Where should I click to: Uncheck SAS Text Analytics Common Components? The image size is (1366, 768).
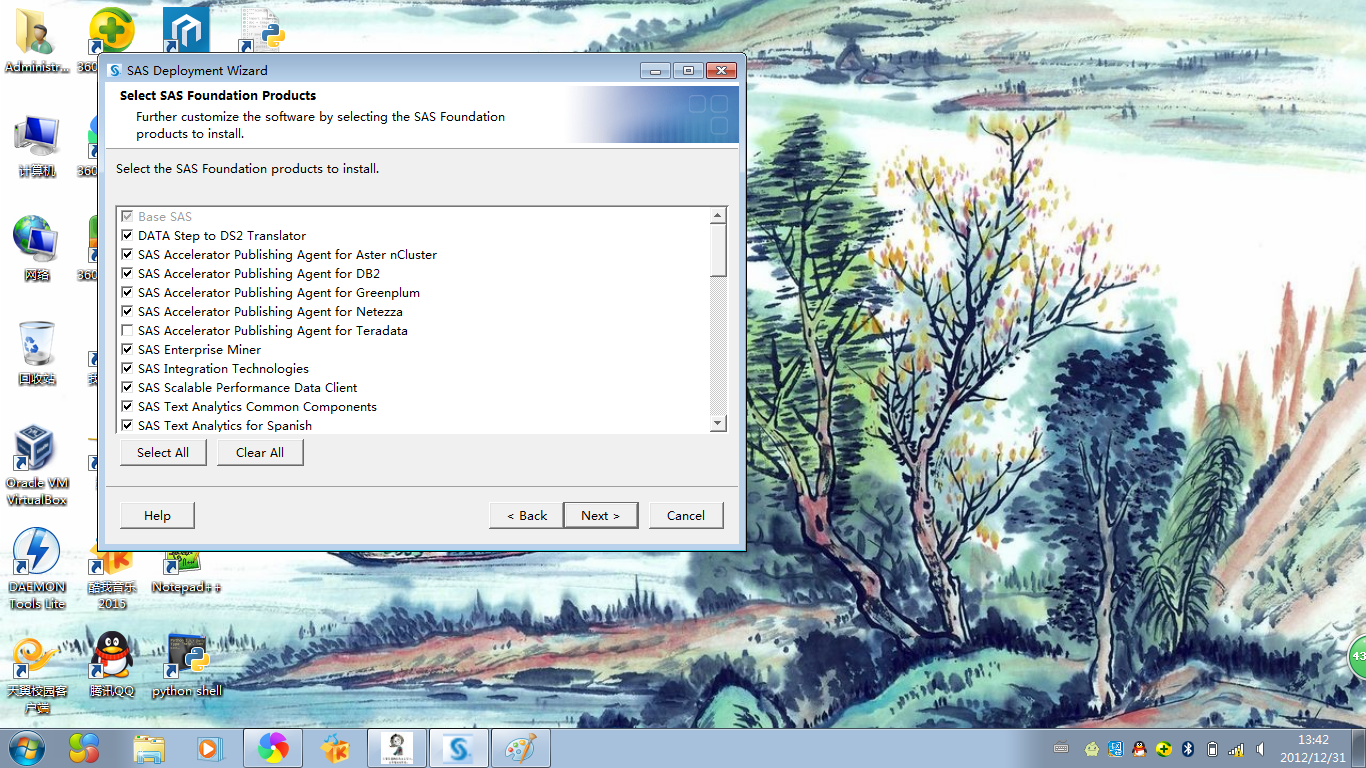coord(127,407)
